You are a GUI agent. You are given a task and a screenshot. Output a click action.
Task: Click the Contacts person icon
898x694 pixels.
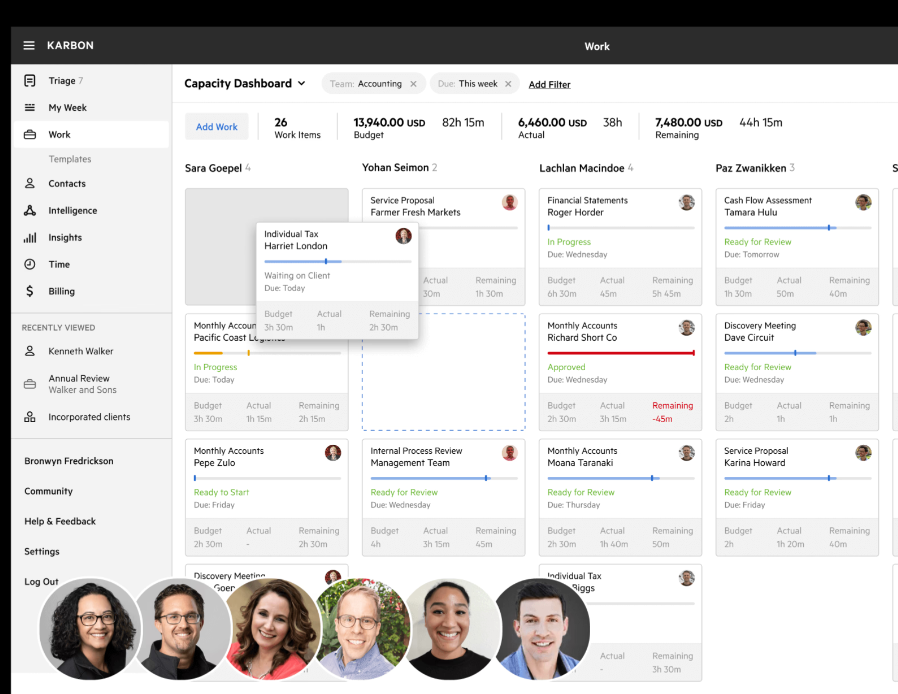(x=30, y=184)
